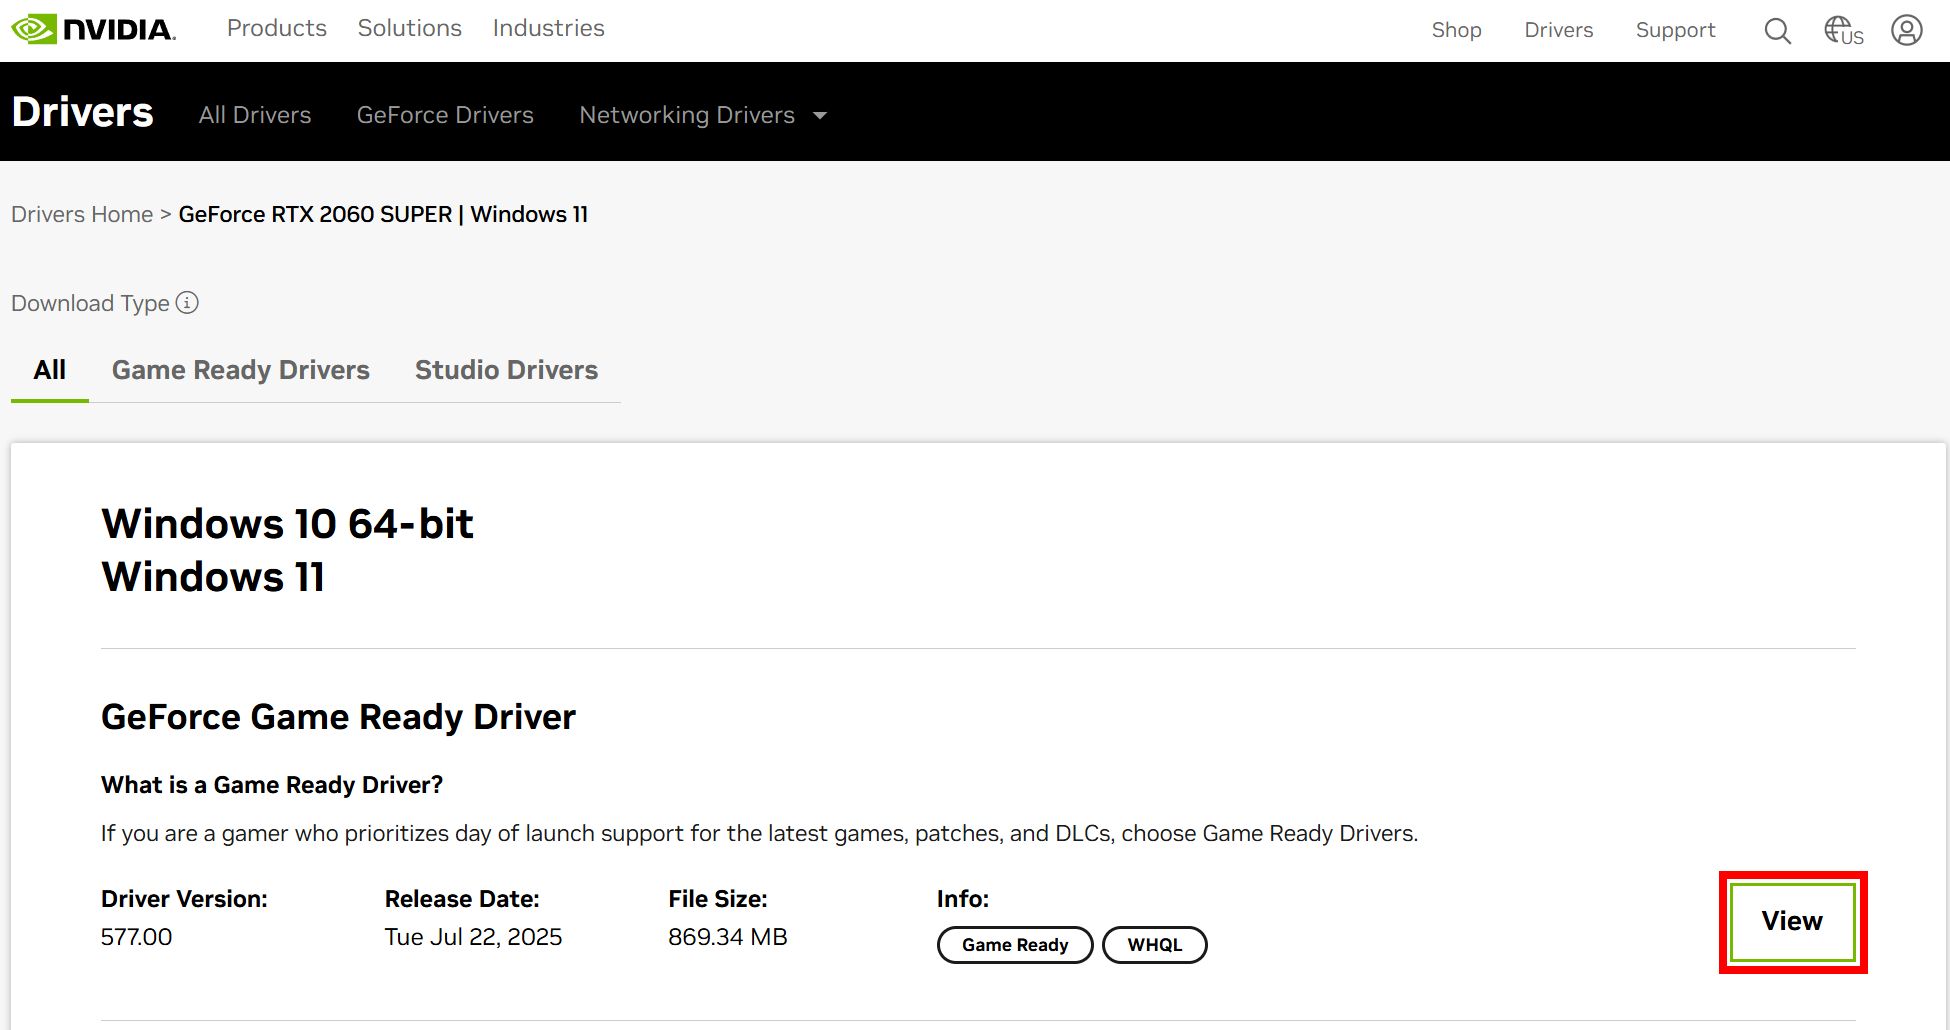Open the search magnifier icon
1950x1030 pixels.
tap(1777, 31)
